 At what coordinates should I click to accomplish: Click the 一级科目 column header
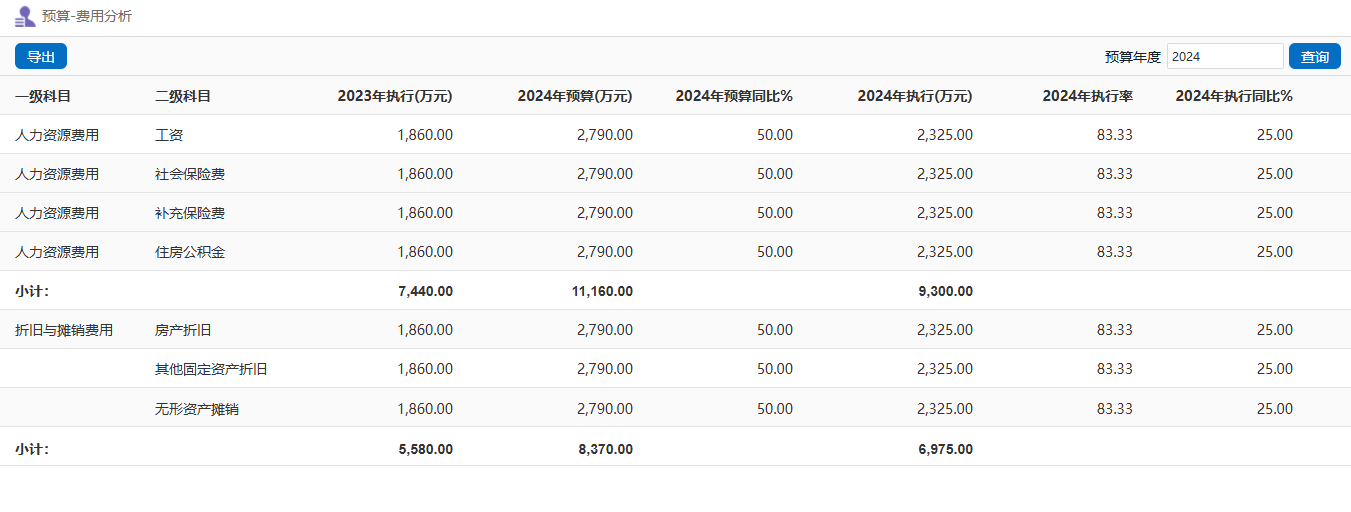pyautogui.click(x=43, y=97)
